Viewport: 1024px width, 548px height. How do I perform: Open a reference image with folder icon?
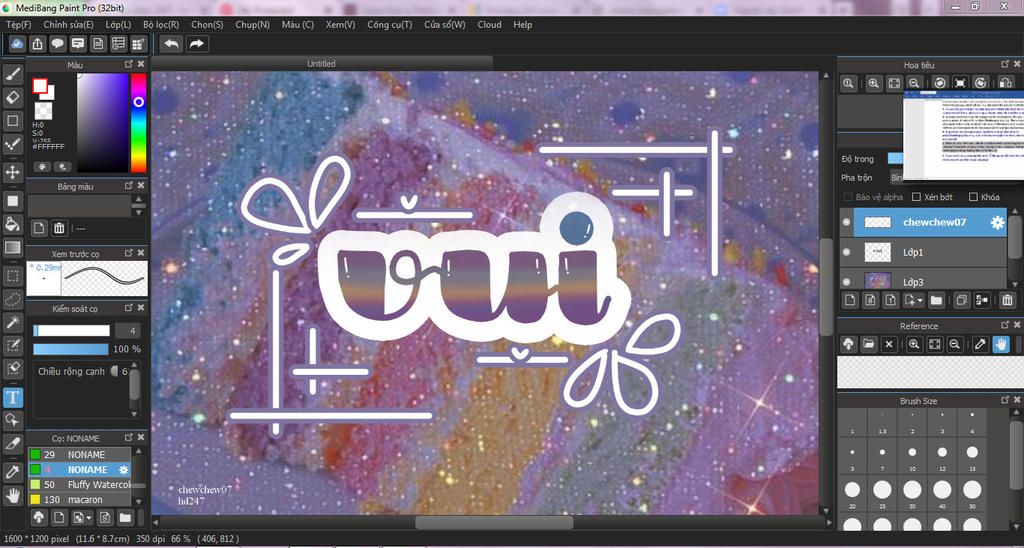pyautogui.click(x=868, y=344)
